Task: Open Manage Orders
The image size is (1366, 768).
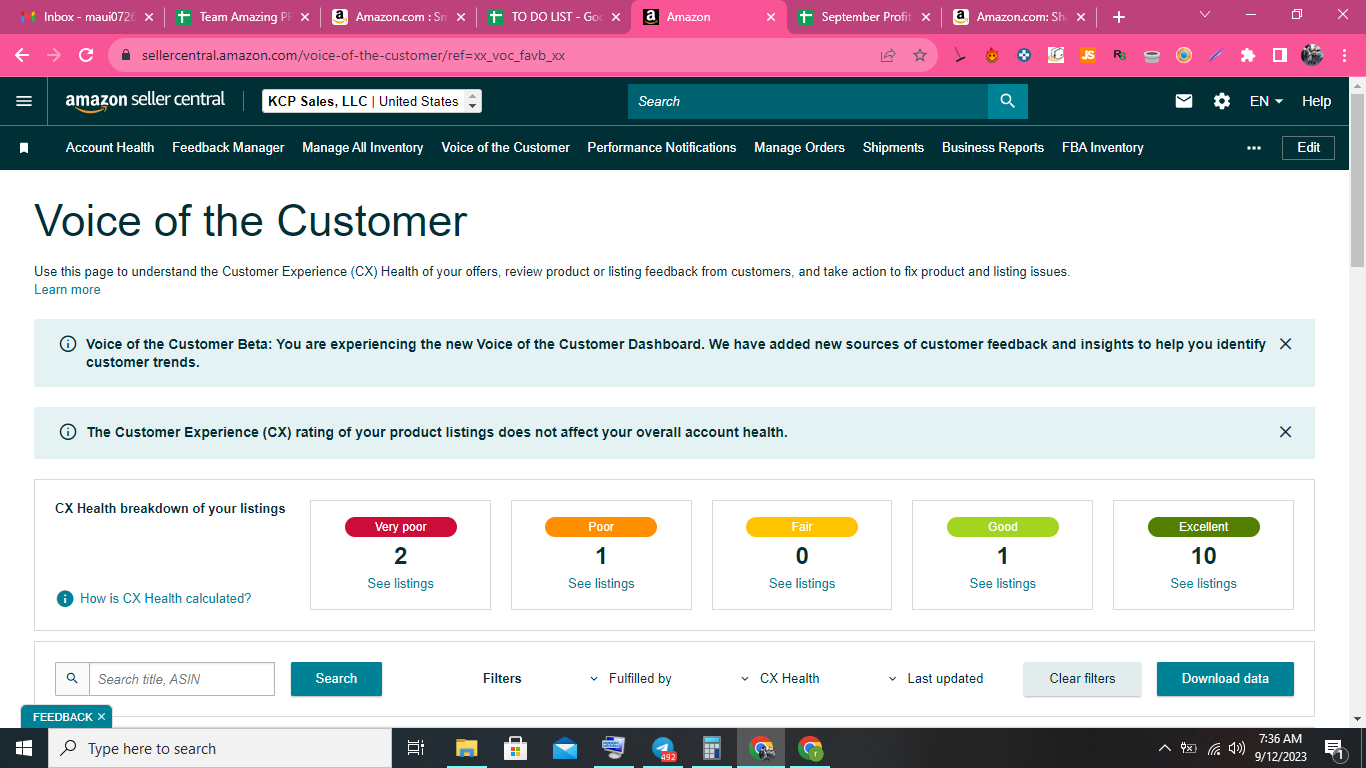Action: [x=800, y=148]
